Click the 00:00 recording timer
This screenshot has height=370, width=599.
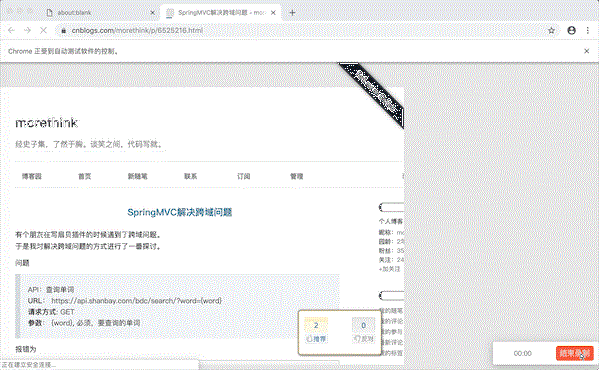point(523,354)
